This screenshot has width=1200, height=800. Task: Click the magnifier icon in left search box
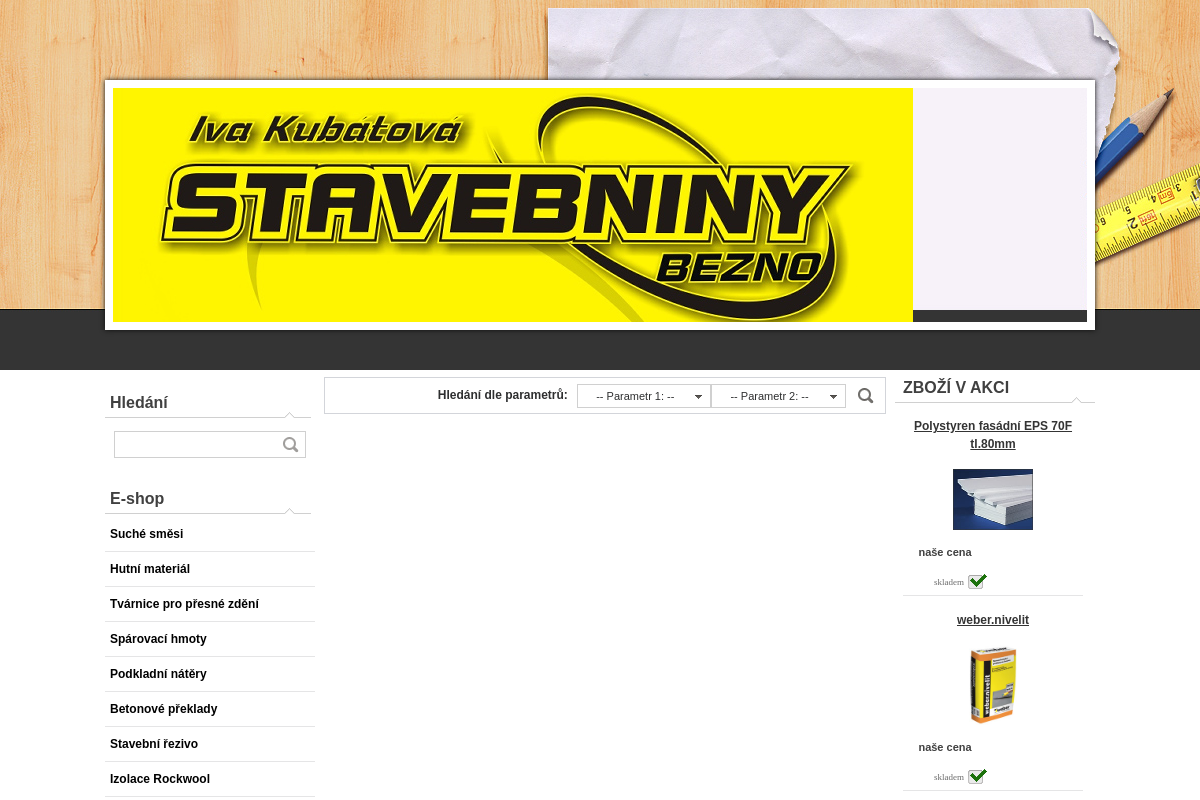coord(291,445)
